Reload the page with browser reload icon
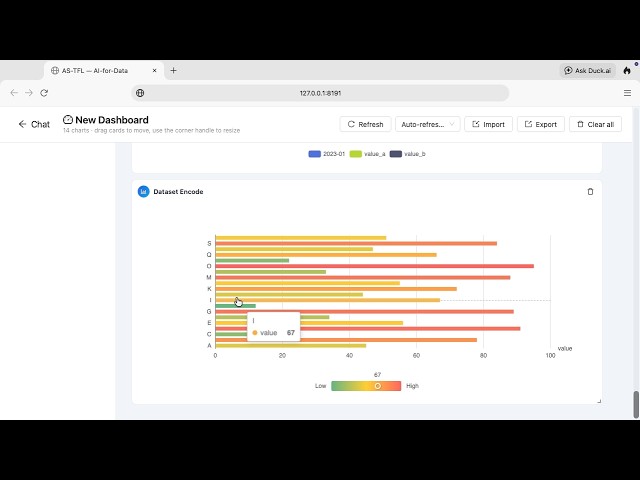The image size is (640, 480). (x=44, y=93)
